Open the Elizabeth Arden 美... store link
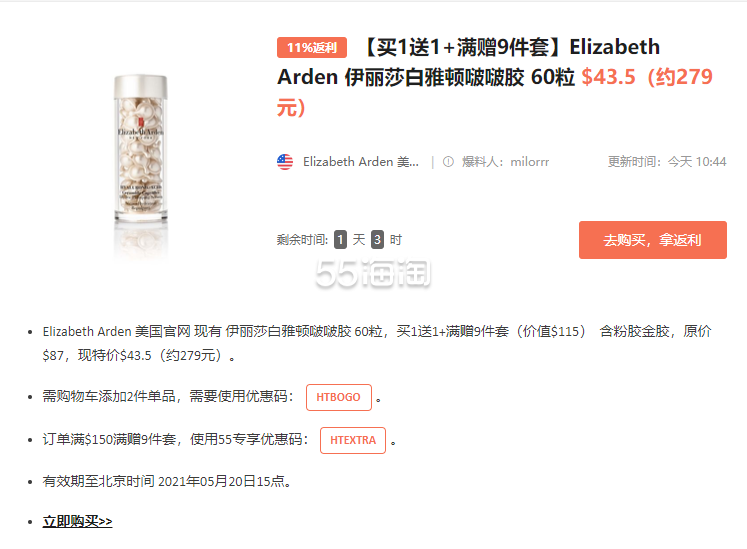Image resolution: width=747 pixels, height=549 pixels. coord(361,162)
